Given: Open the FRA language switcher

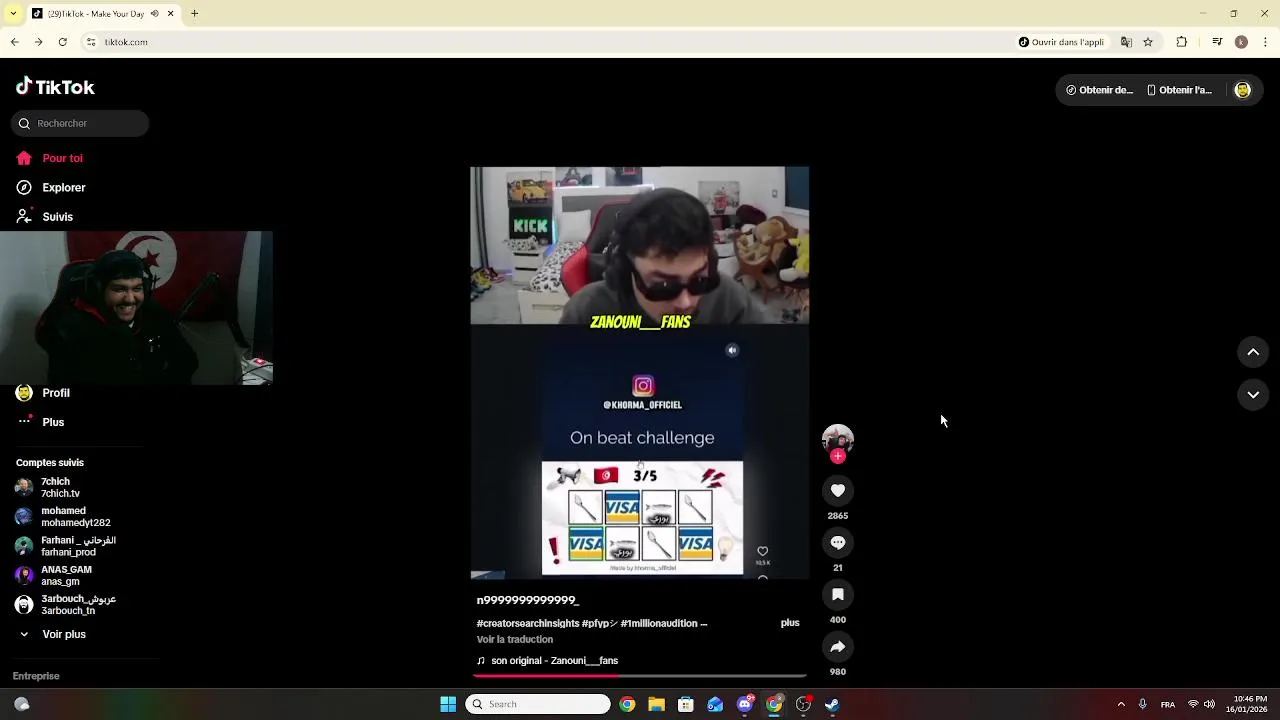Looking at the screenshot, I should point(1167,704).
